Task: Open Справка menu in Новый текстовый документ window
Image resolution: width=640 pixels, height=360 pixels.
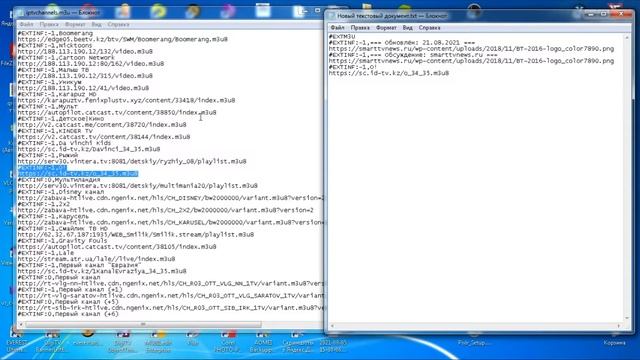Action: 429,28
